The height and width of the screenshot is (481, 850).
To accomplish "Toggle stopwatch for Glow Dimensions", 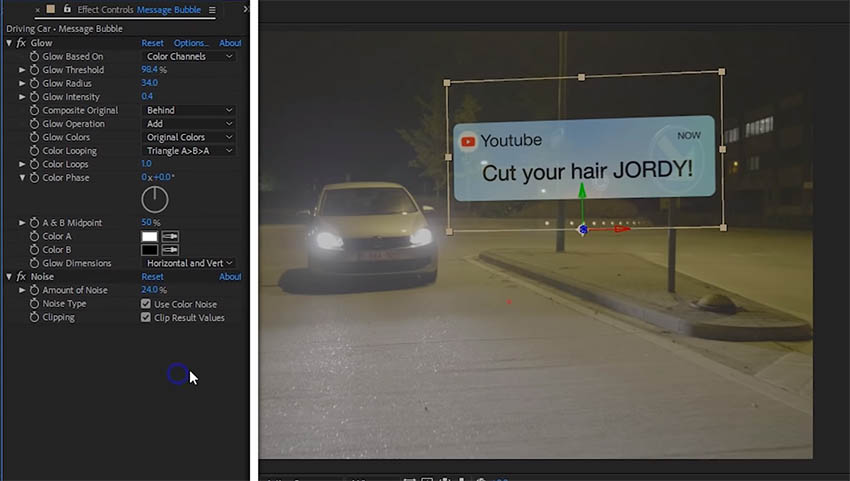I will point(34,263).
